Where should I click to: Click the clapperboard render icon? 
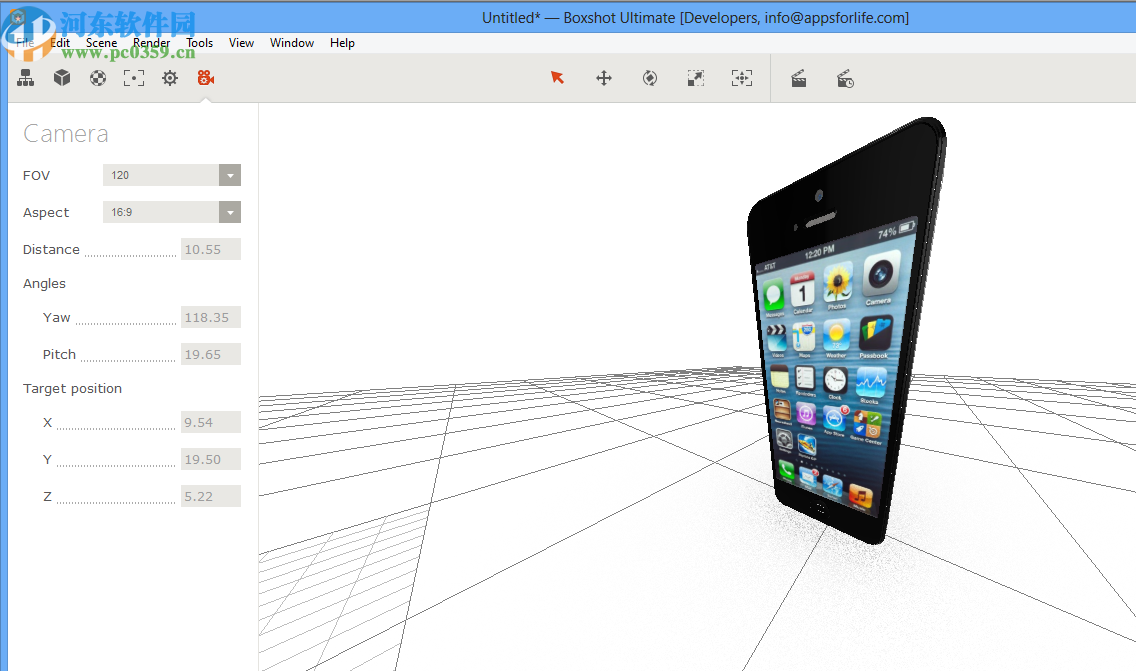point(799,78)
